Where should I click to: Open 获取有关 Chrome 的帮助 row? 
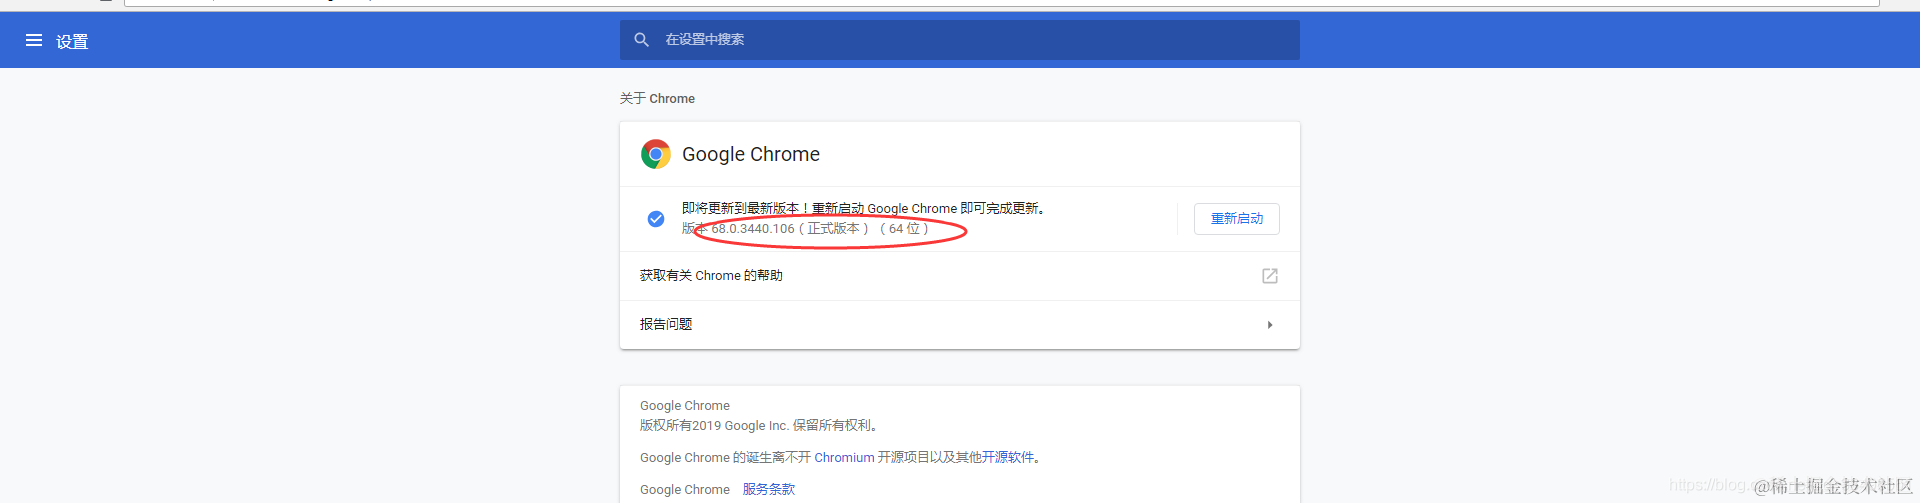[x=960, y=276]
